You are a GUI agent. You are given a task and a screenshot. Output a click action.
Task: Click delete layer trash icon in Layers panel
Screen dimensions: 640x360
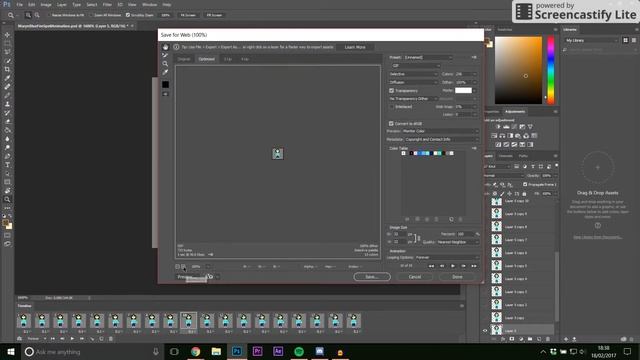coord(548,339)
